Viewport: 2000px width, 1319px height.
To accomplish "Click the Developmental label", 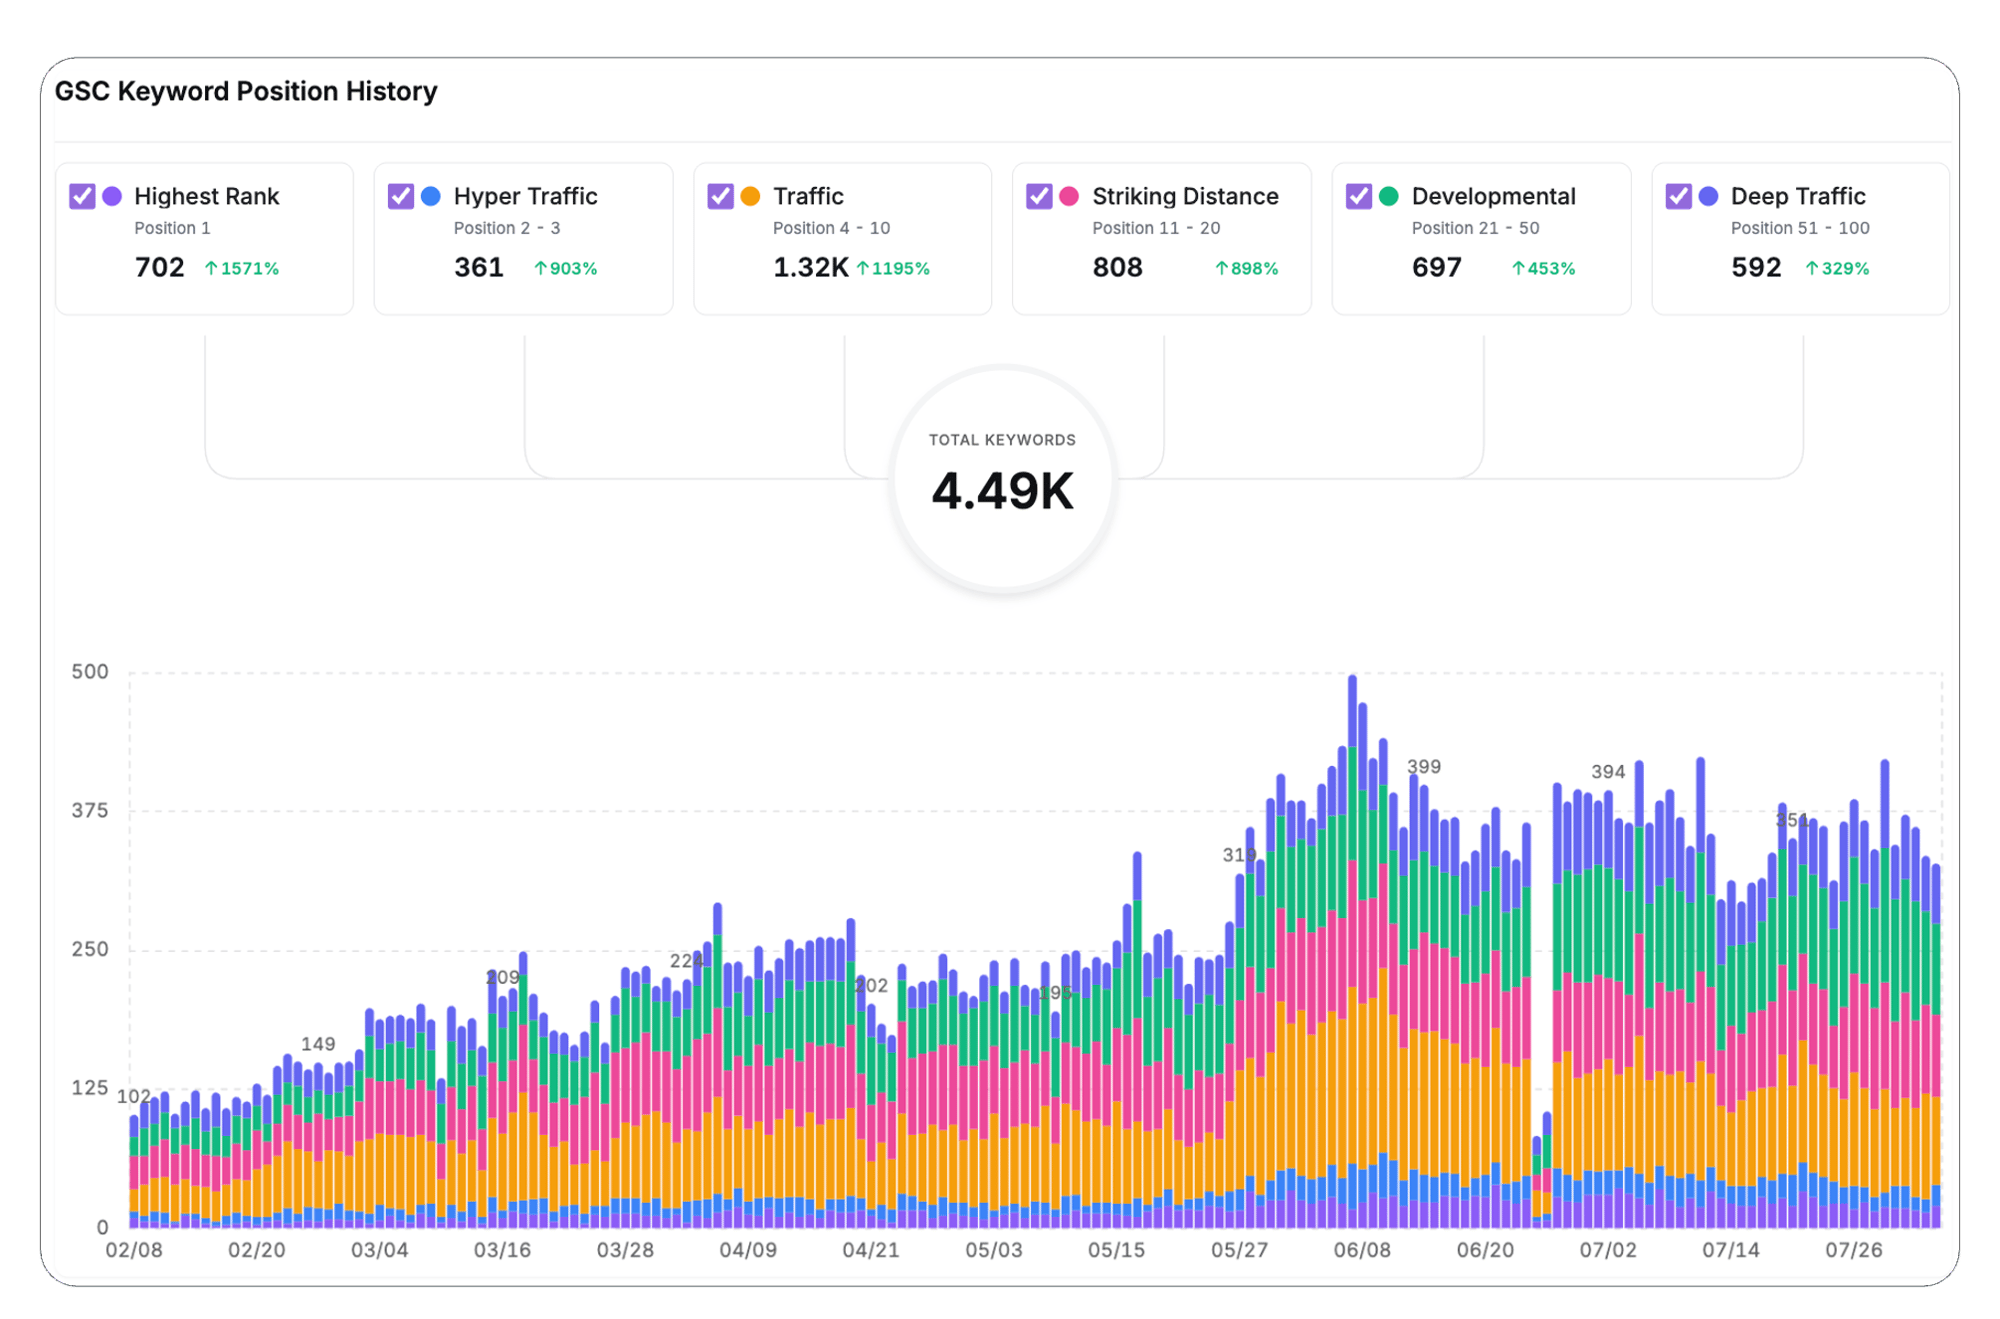I will point(1493,196).
